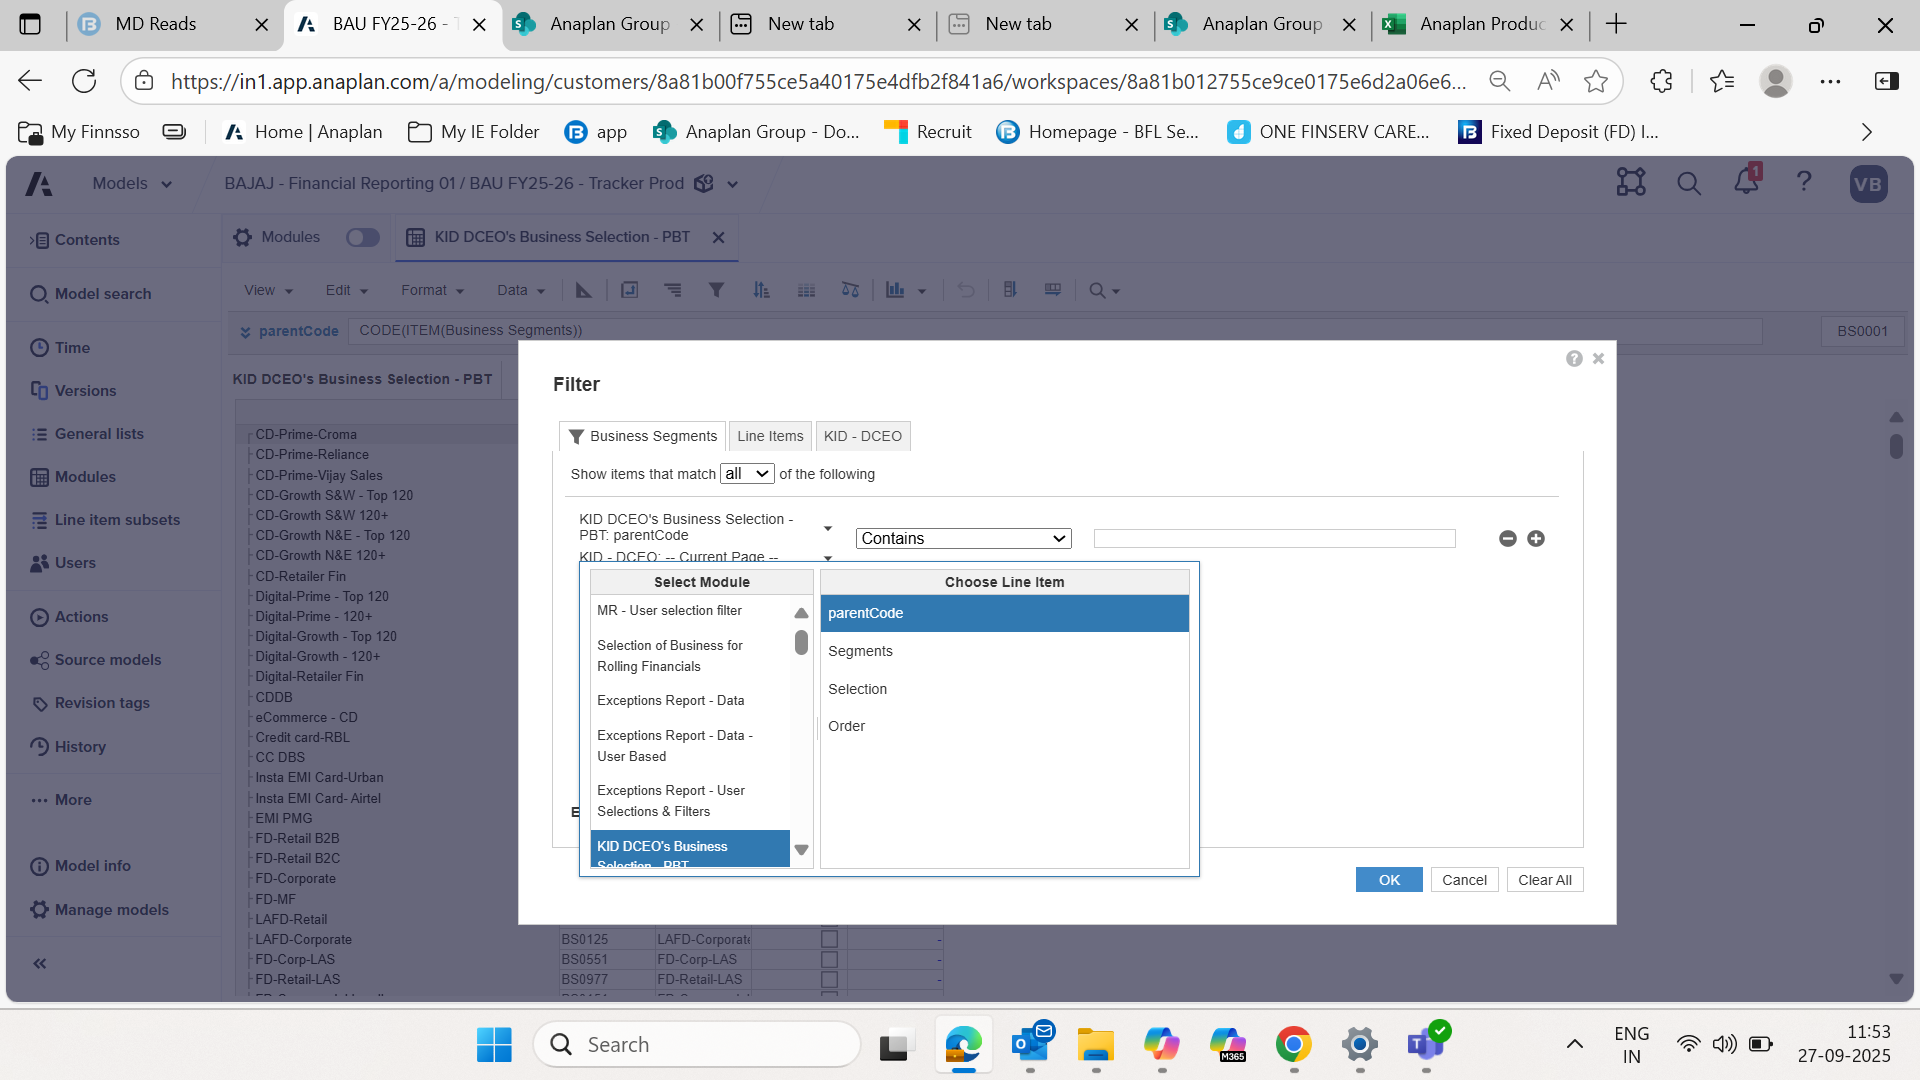The width and height of the screenshot is (1920, 1080).
Task: Toggle the Modules switch
Action: [363, 238]
